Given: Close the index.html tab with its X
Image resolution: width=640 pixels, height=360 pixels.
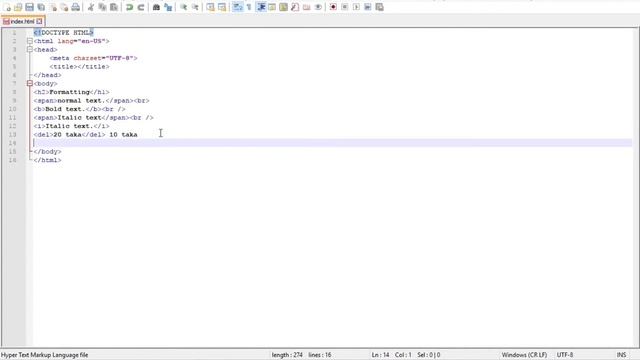Looking at the screenshot, I should click(x=39, y=21).
